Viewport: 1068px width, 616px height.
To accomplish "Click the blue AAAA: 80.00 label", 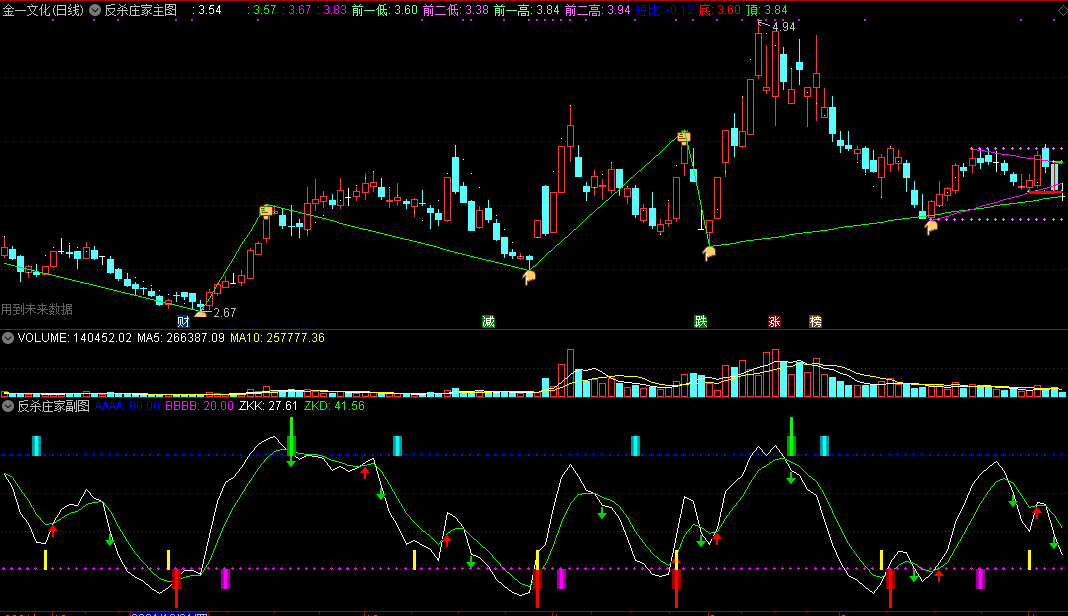I will click(x=127, y=405).
